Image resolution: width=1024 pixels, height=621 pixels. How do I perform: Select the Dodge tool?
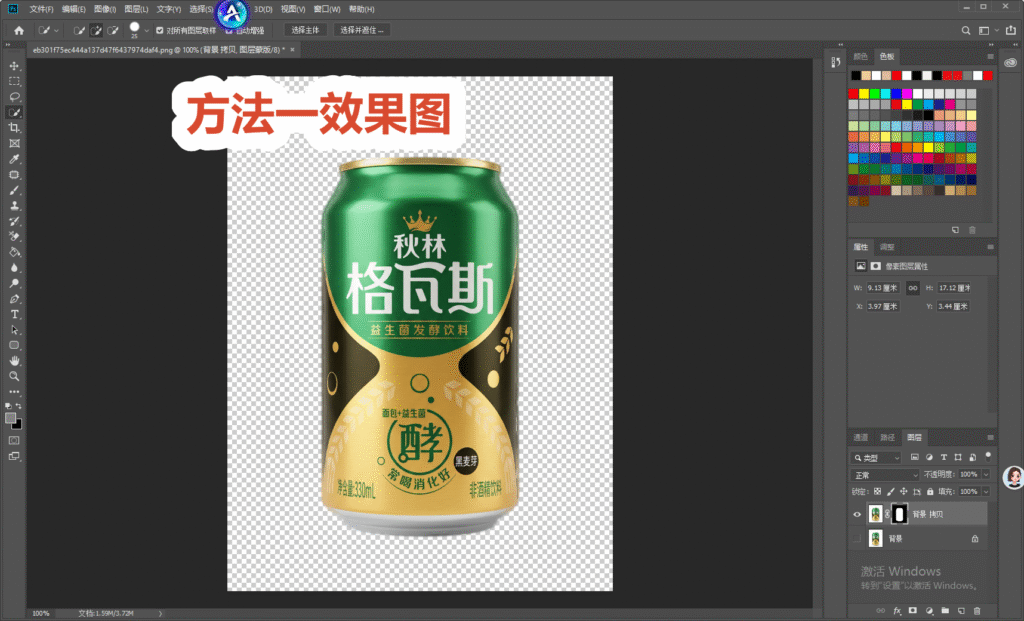14,283
